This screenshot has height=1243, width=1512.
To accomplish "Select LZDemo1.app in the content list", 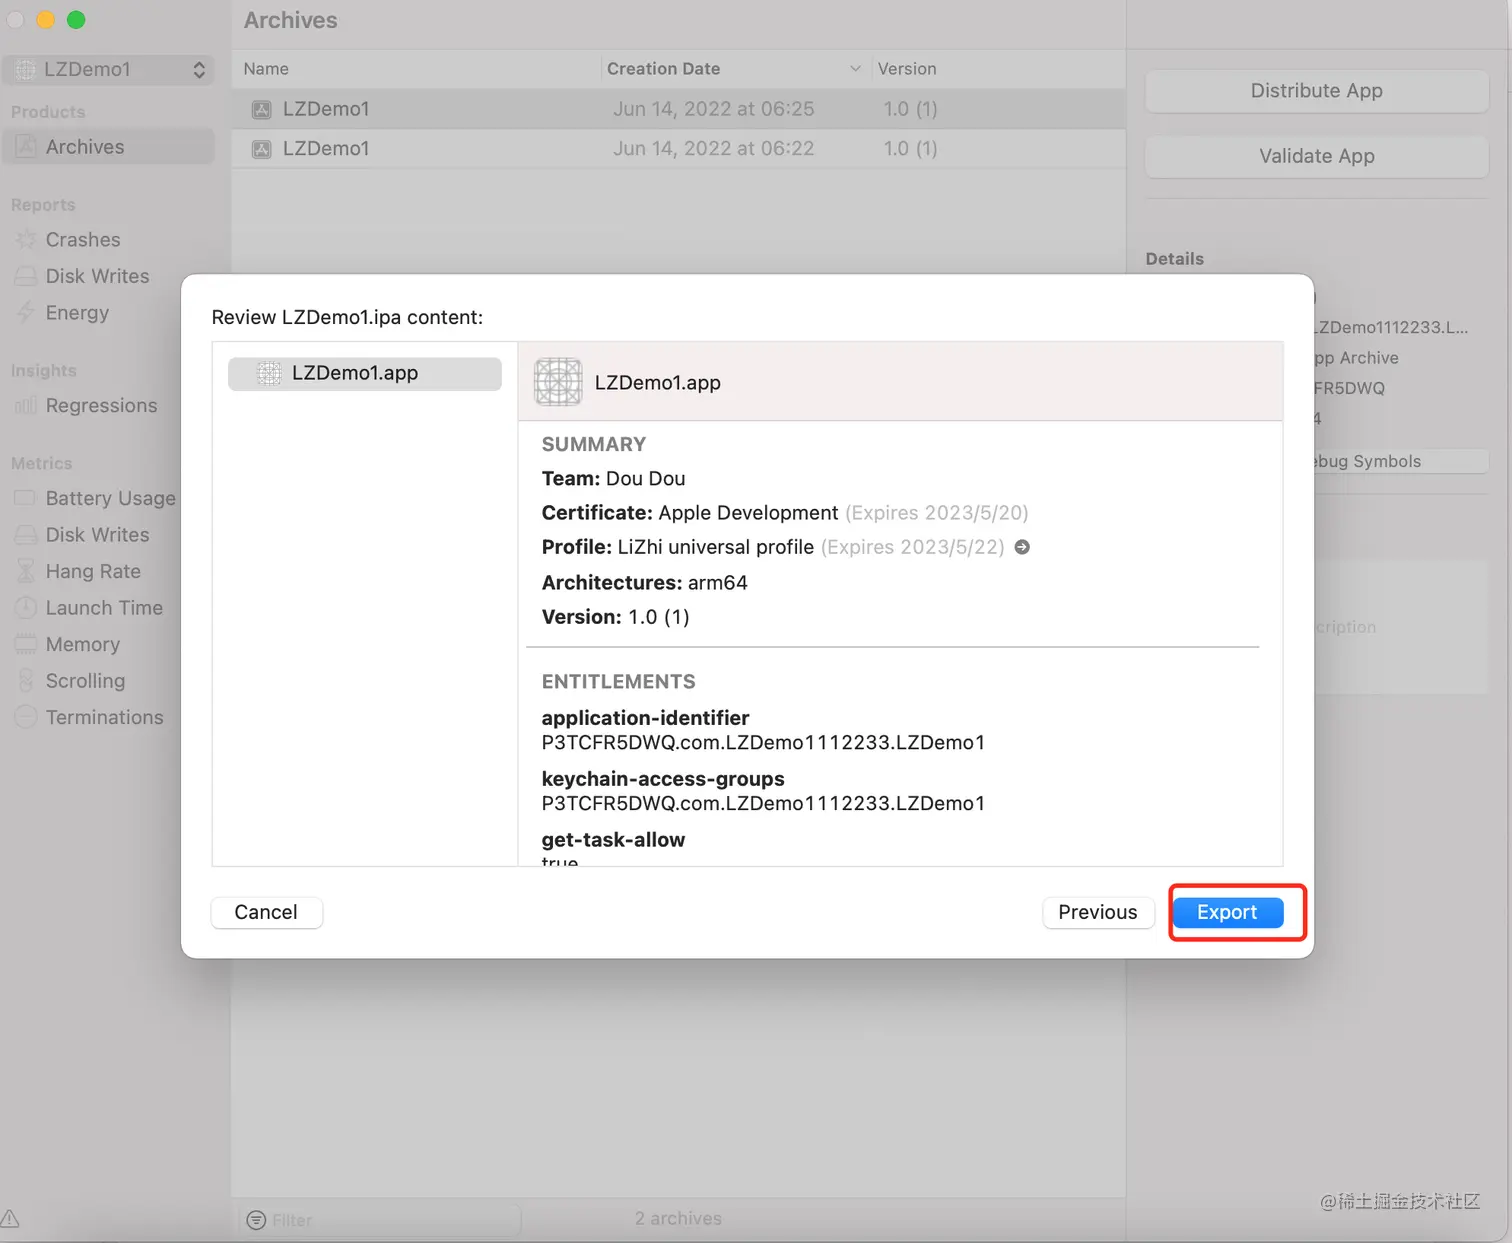I will pos(365,373).
